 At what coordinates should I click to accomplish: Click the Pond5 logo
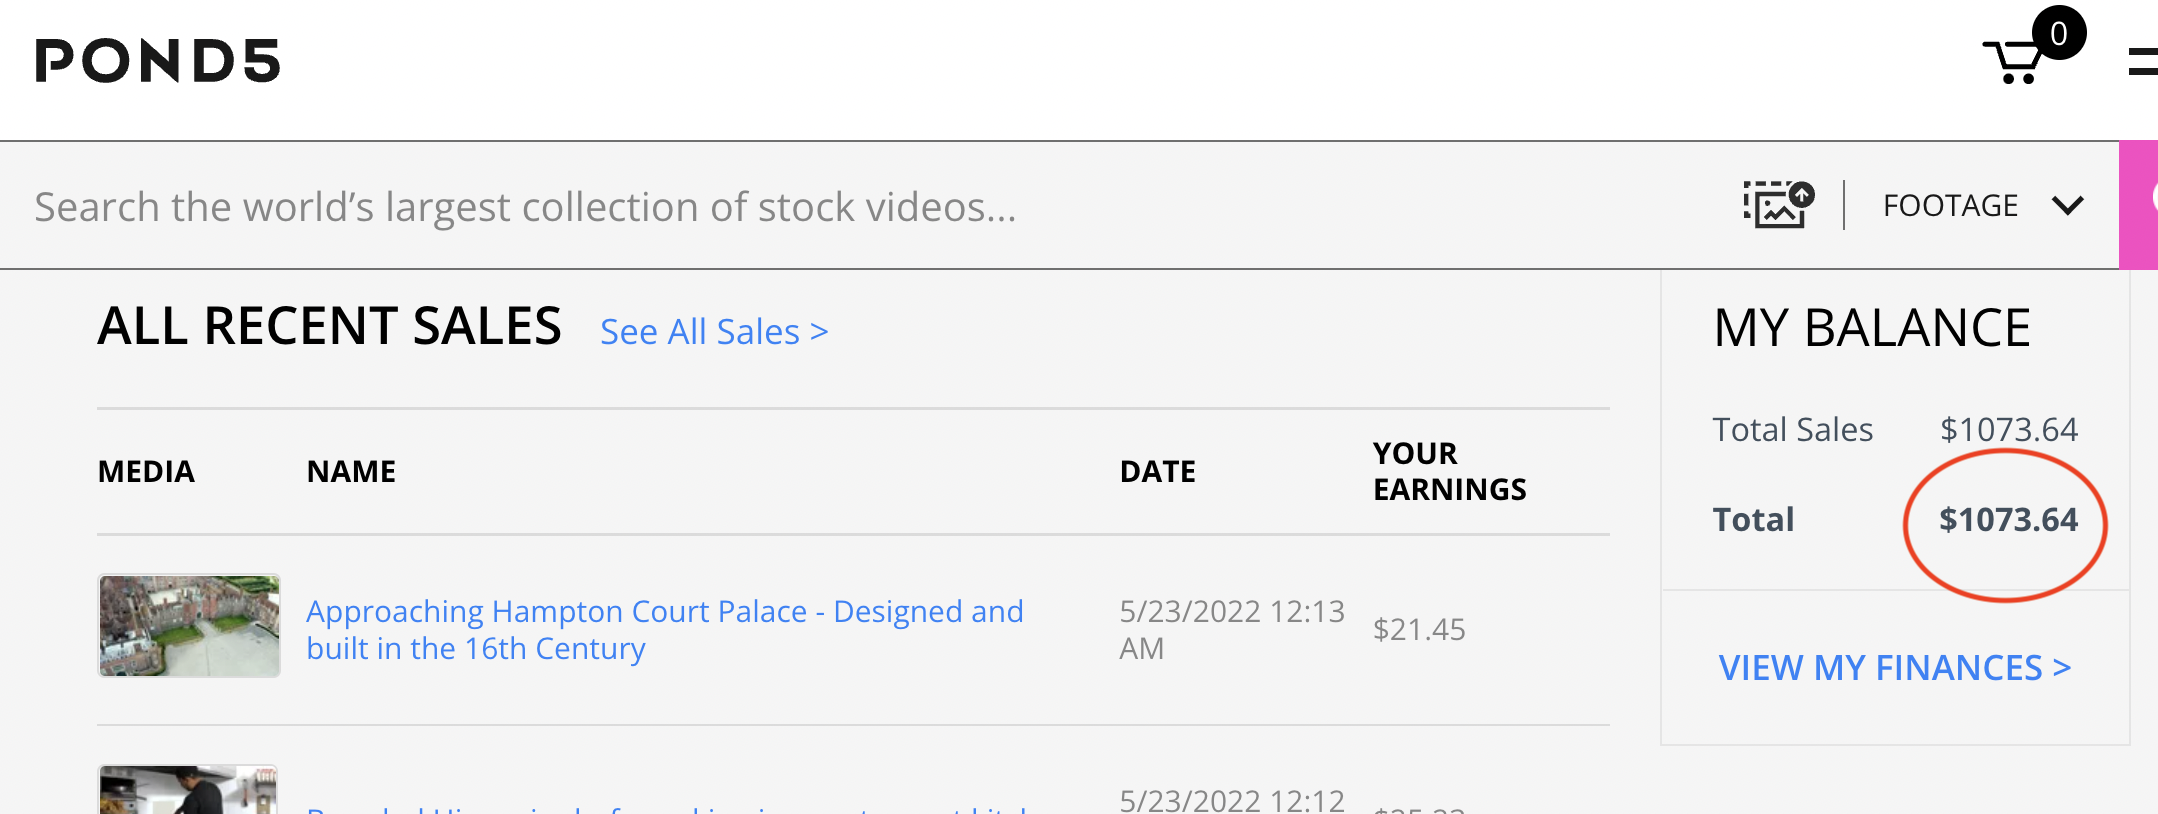[158, 60]
